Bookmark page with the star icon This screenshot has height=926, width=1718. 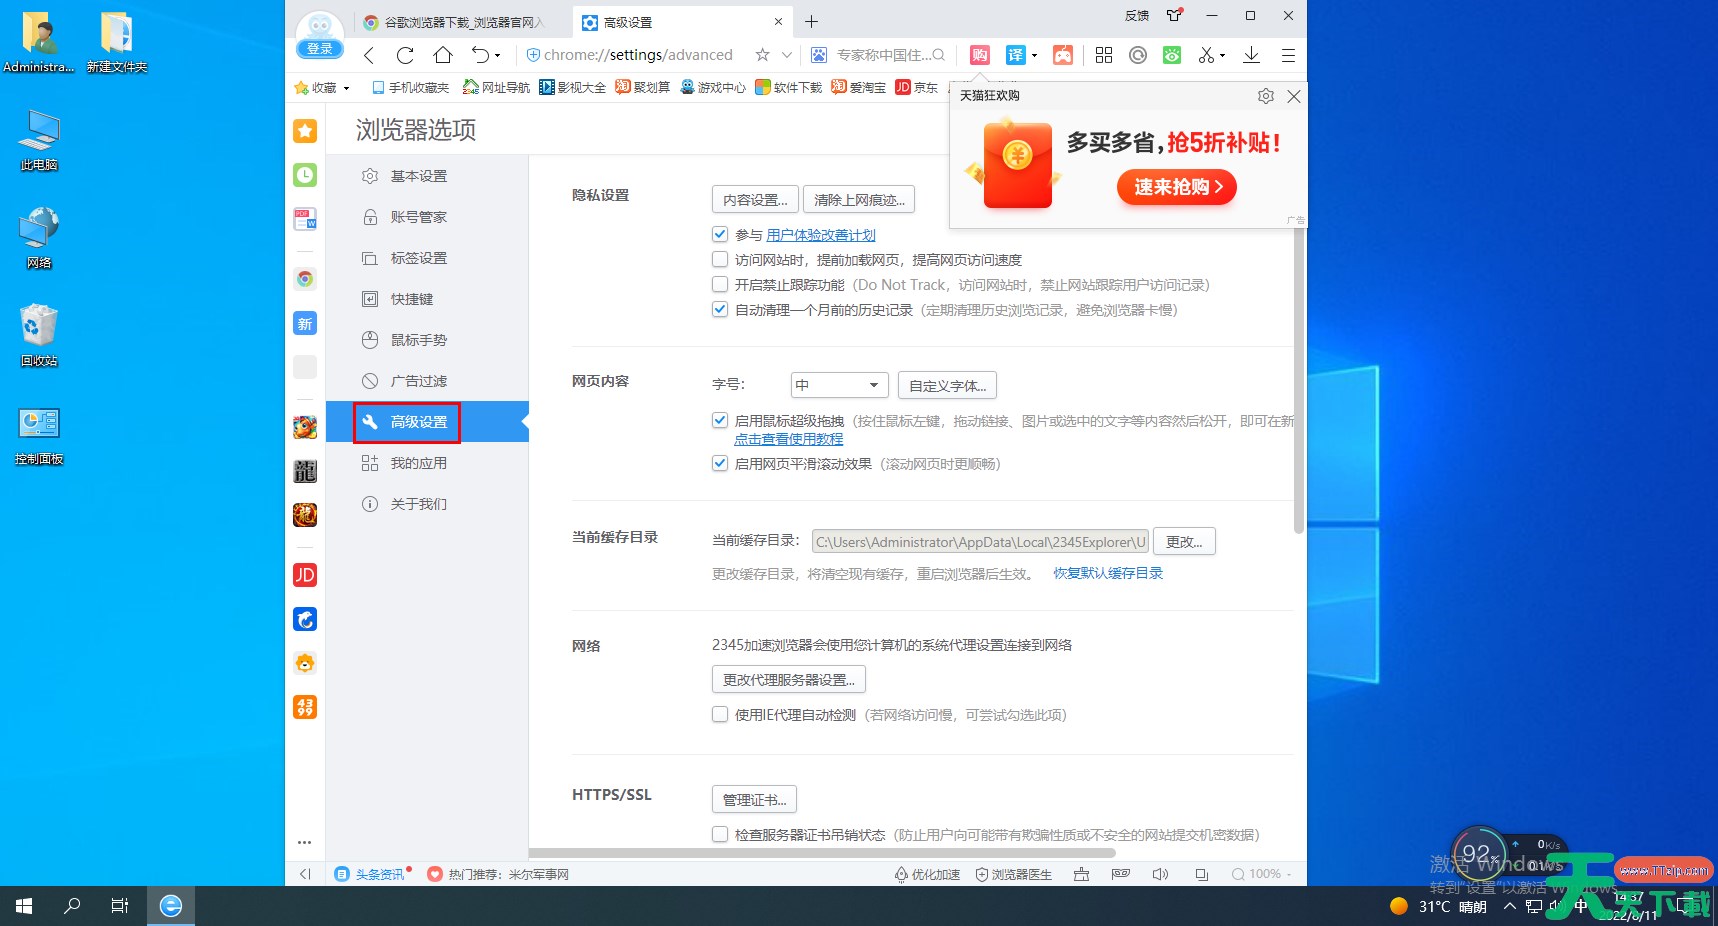(x=762, y=55)
